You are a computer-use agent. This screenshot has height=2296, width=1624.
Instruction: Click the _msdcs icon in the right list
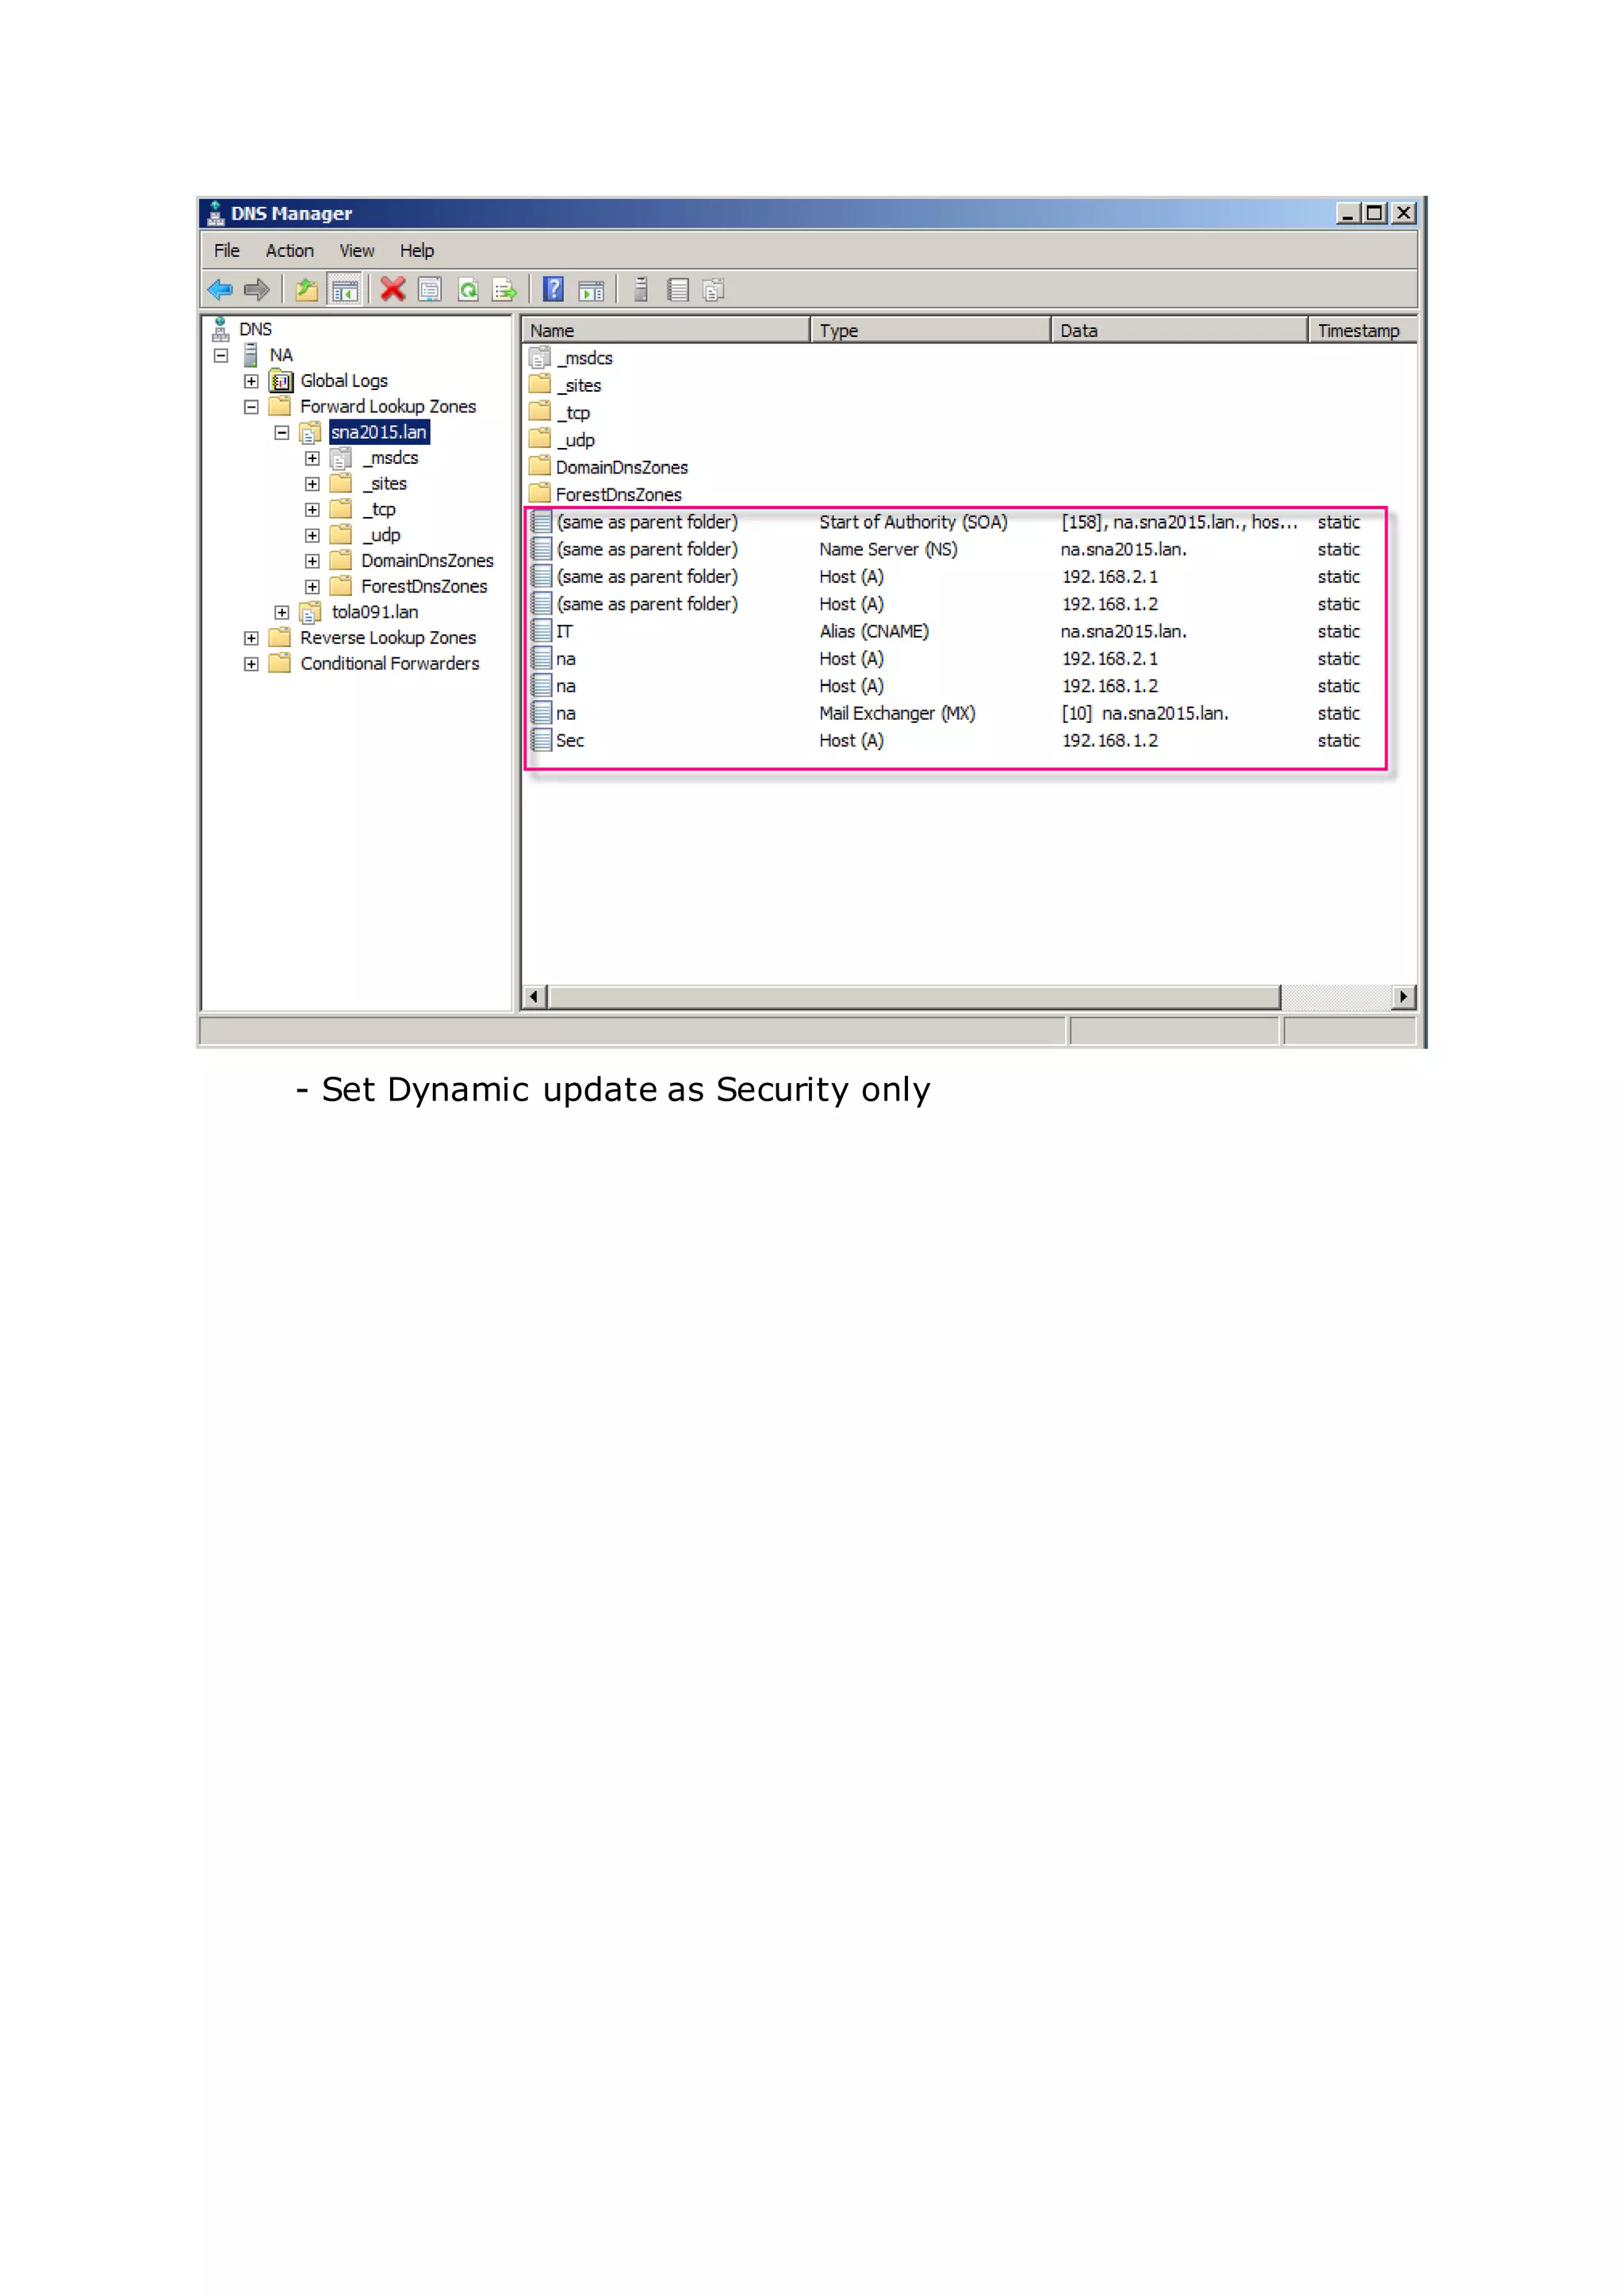540,358
